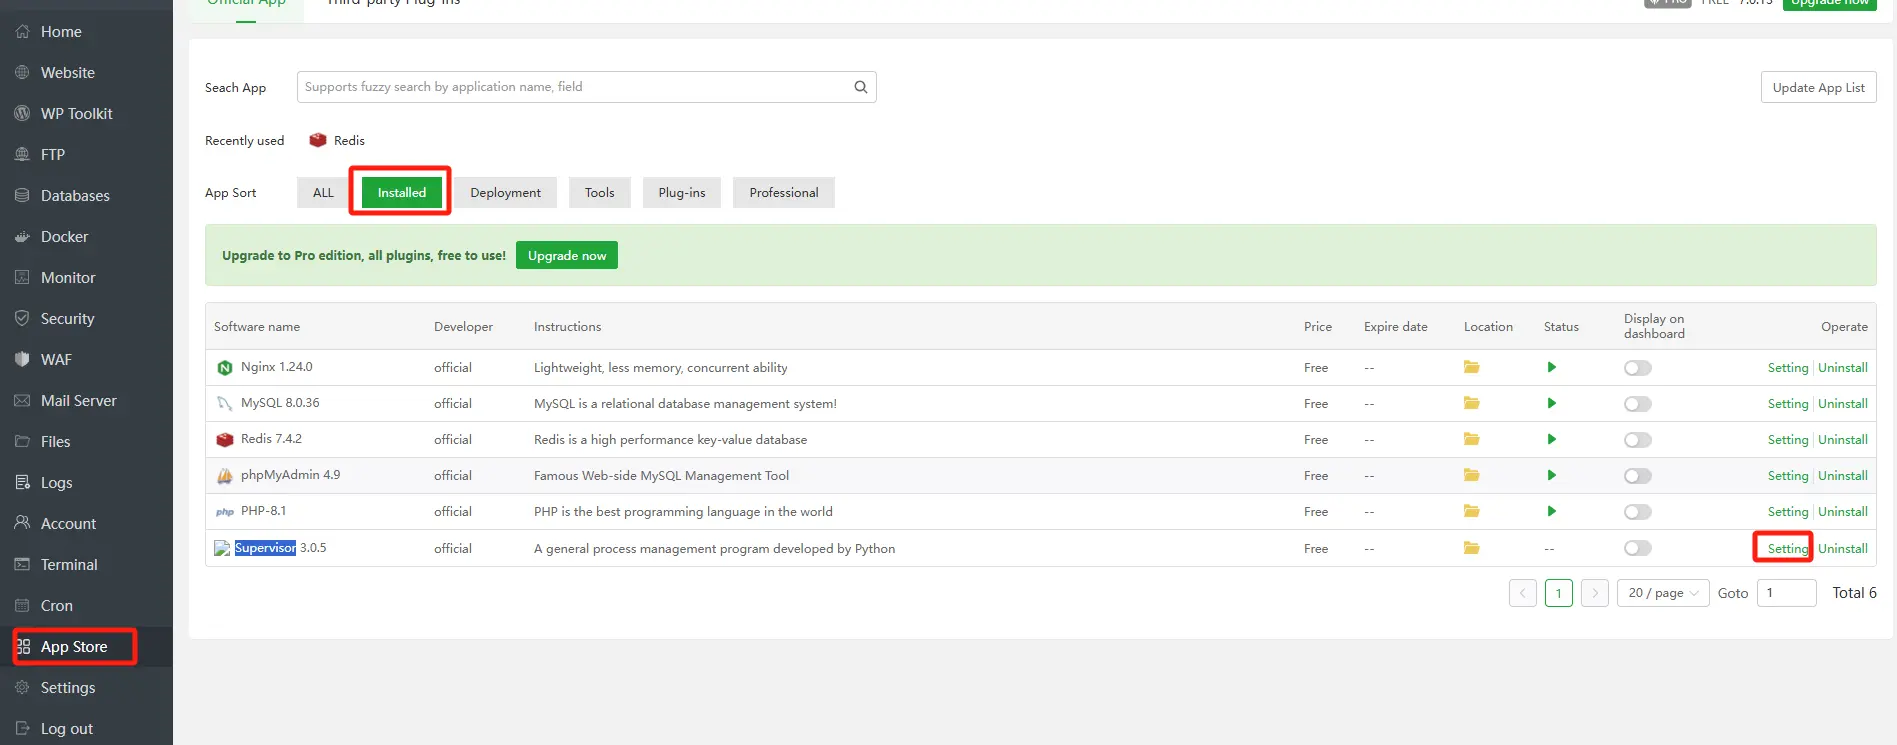
Task: Select the Professional app sort tab
Action: click(x=784, y=193)
